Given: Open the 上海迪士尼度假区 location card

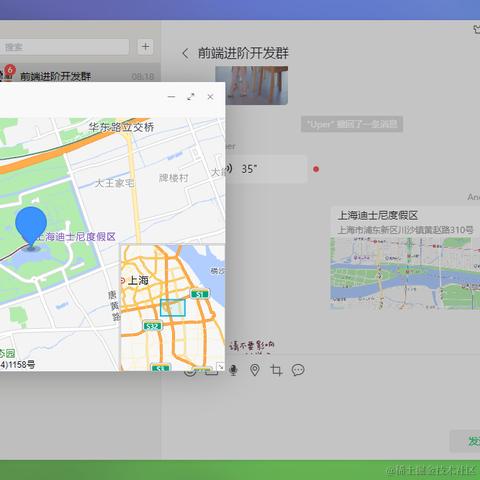Looking at the screenshot, I should pyautogui.click(x=405, y=258).
